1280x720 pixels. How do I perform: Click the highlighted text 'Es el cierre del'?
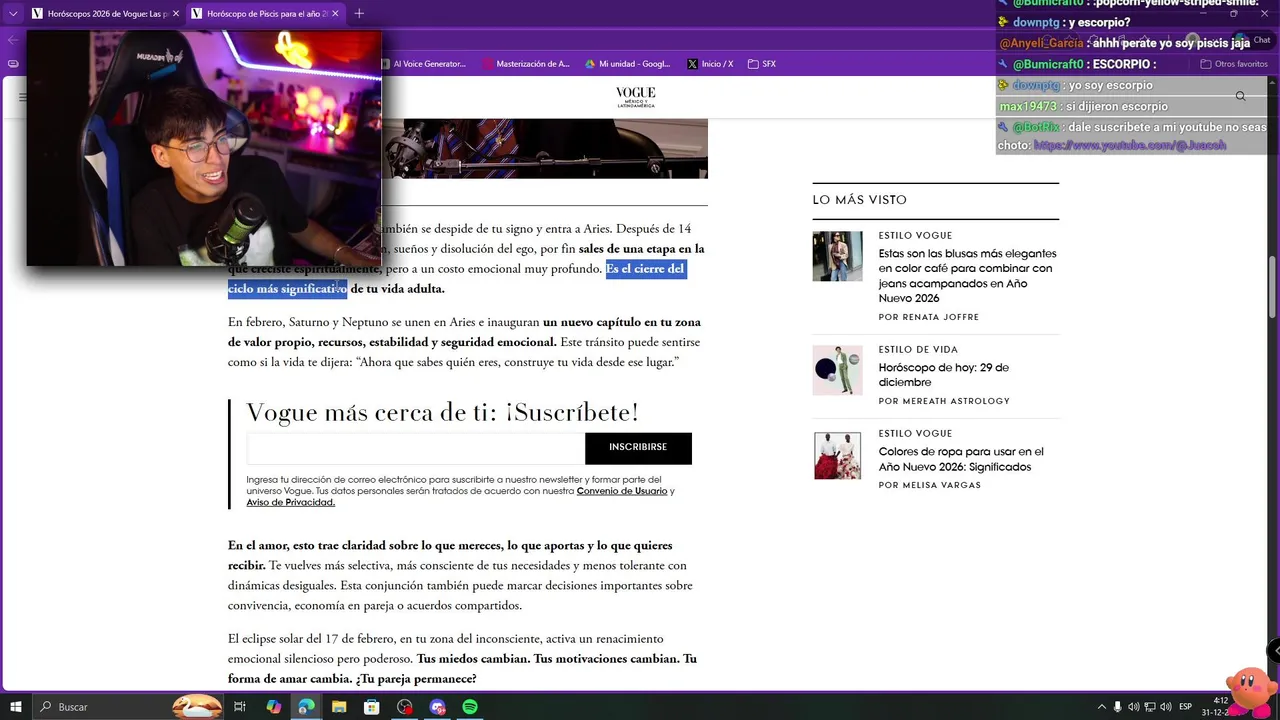pyautogui.click(x=645, y=269)
